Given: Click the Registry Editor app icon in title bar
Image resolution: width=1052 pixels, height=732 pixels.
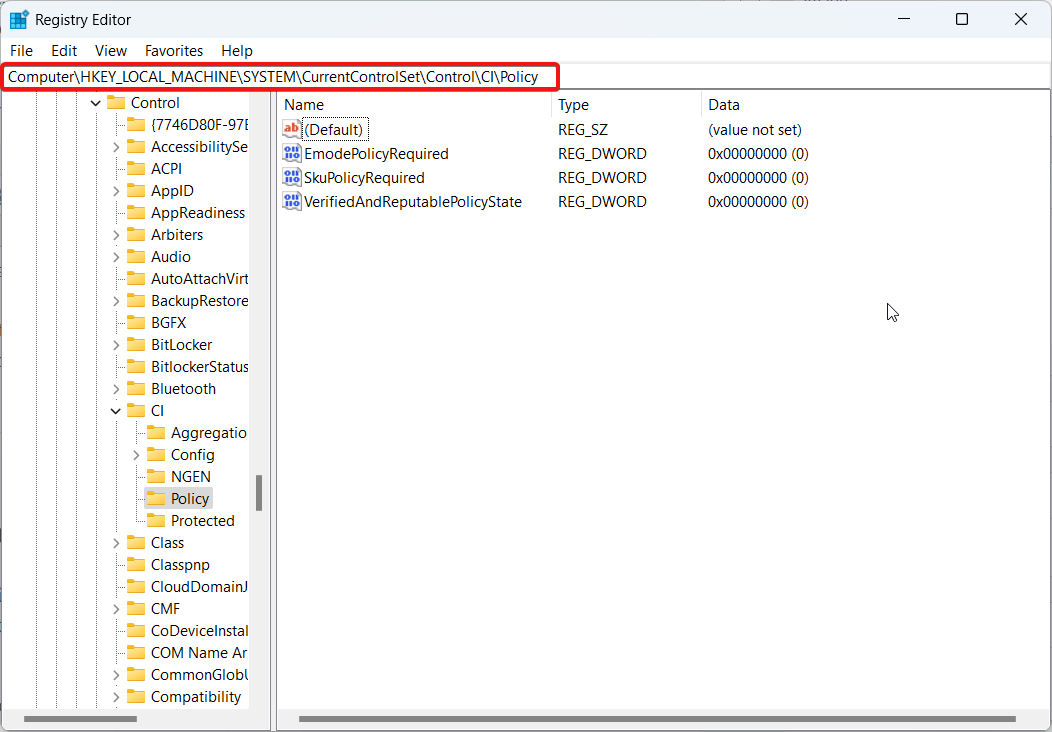Looking at the screenshot, I should [19, 19].
